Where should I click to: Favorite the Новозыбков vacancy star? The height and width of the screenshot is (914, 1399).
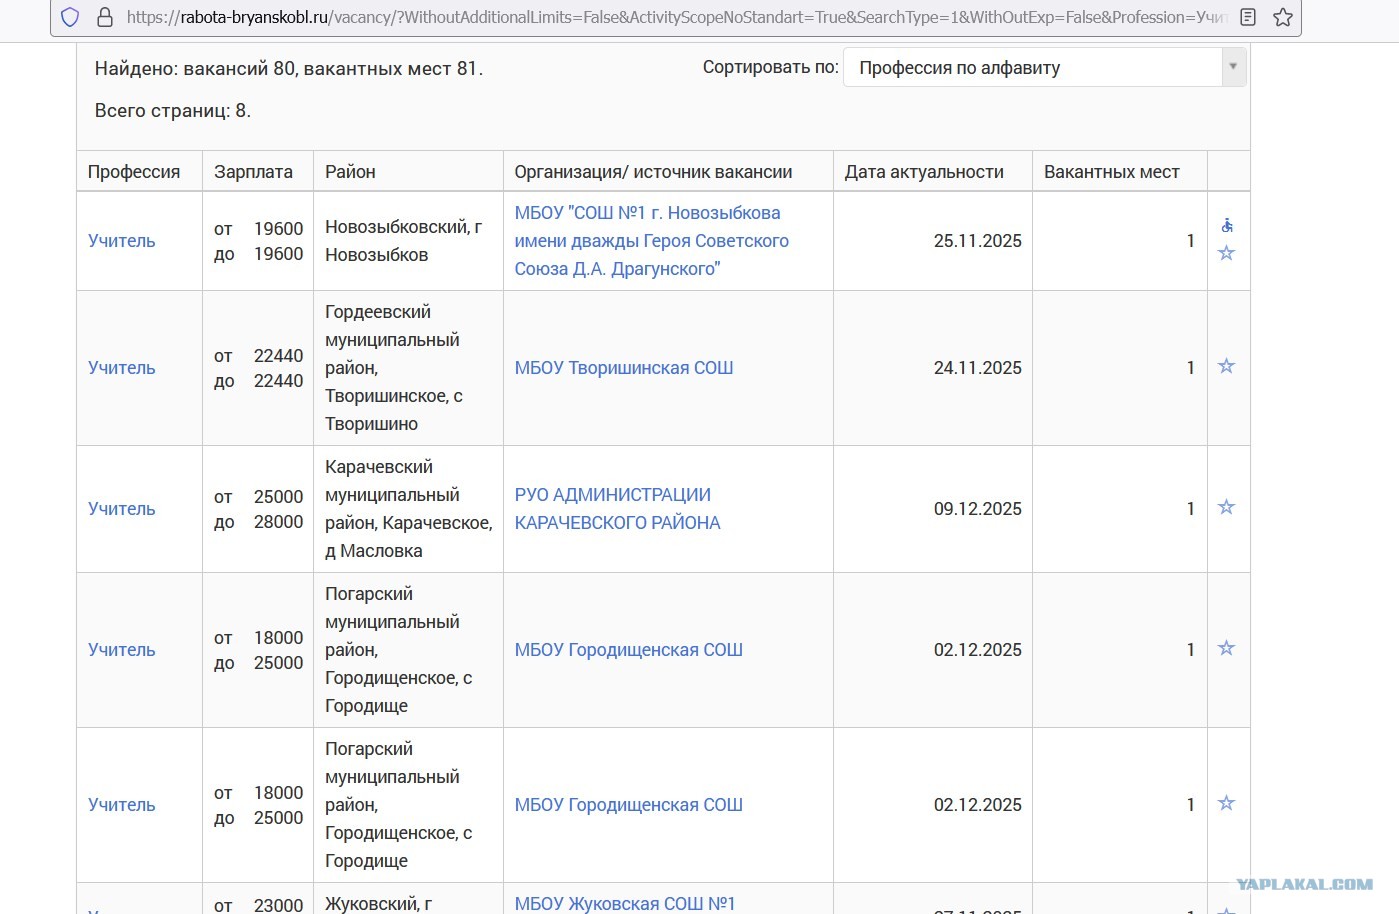click(x=1226, y=253)
